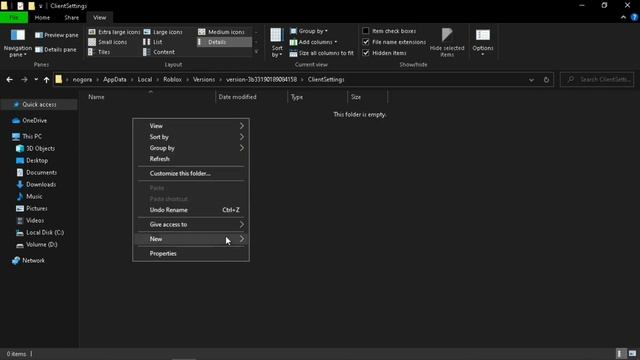This screenshot has height=360, width=640.
Task: Open Explorer help
Action: pyautogui.click(x=634, y=18)
